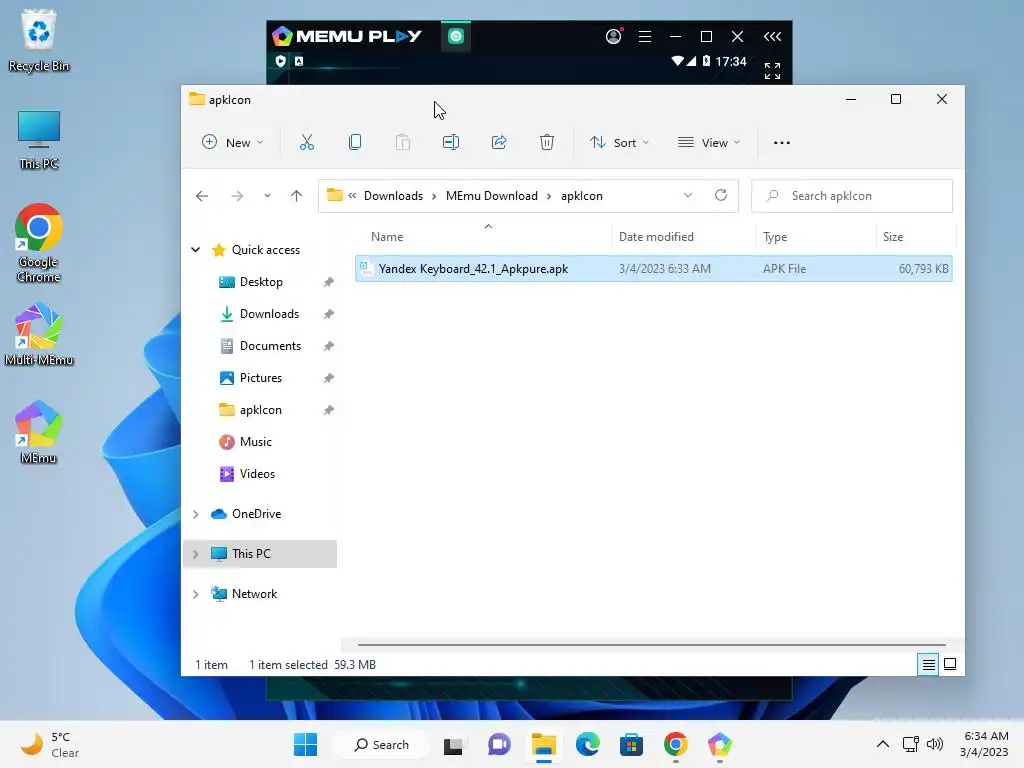This screenshot has height=768, width=1024.
Task: Open recent locations dropdown arrow
Action: (x=267, y=196)
